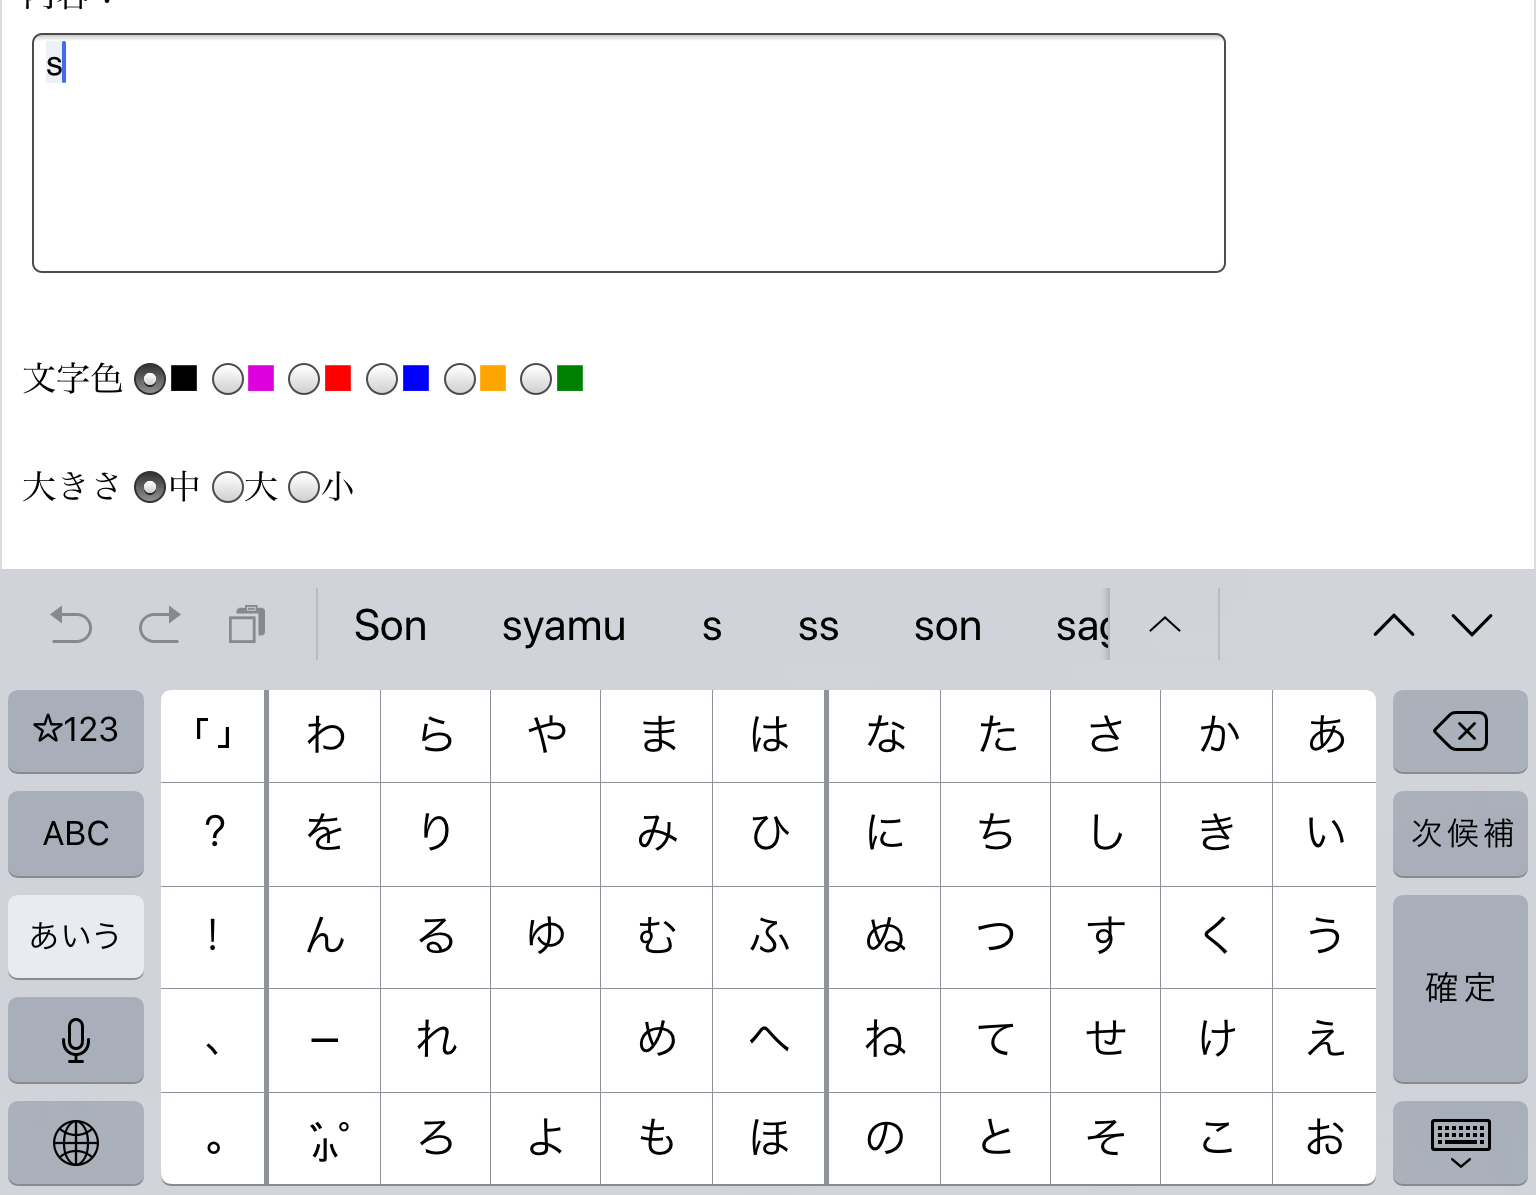The width and height of the screenshot is (1536, 1195).
Task: Switch to ABC keyboard mode
Action: point(76,833)
